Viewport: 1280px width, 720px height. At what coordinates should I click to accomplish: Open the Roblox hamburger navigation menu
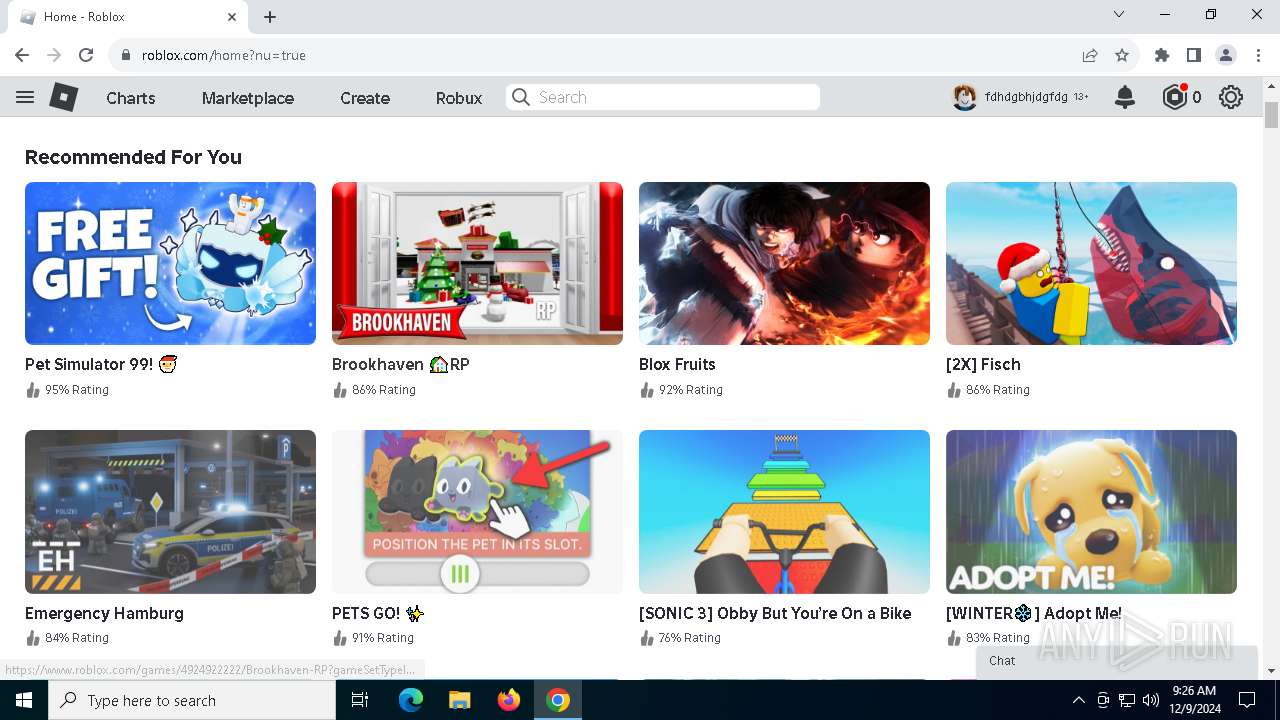[25, 97]
